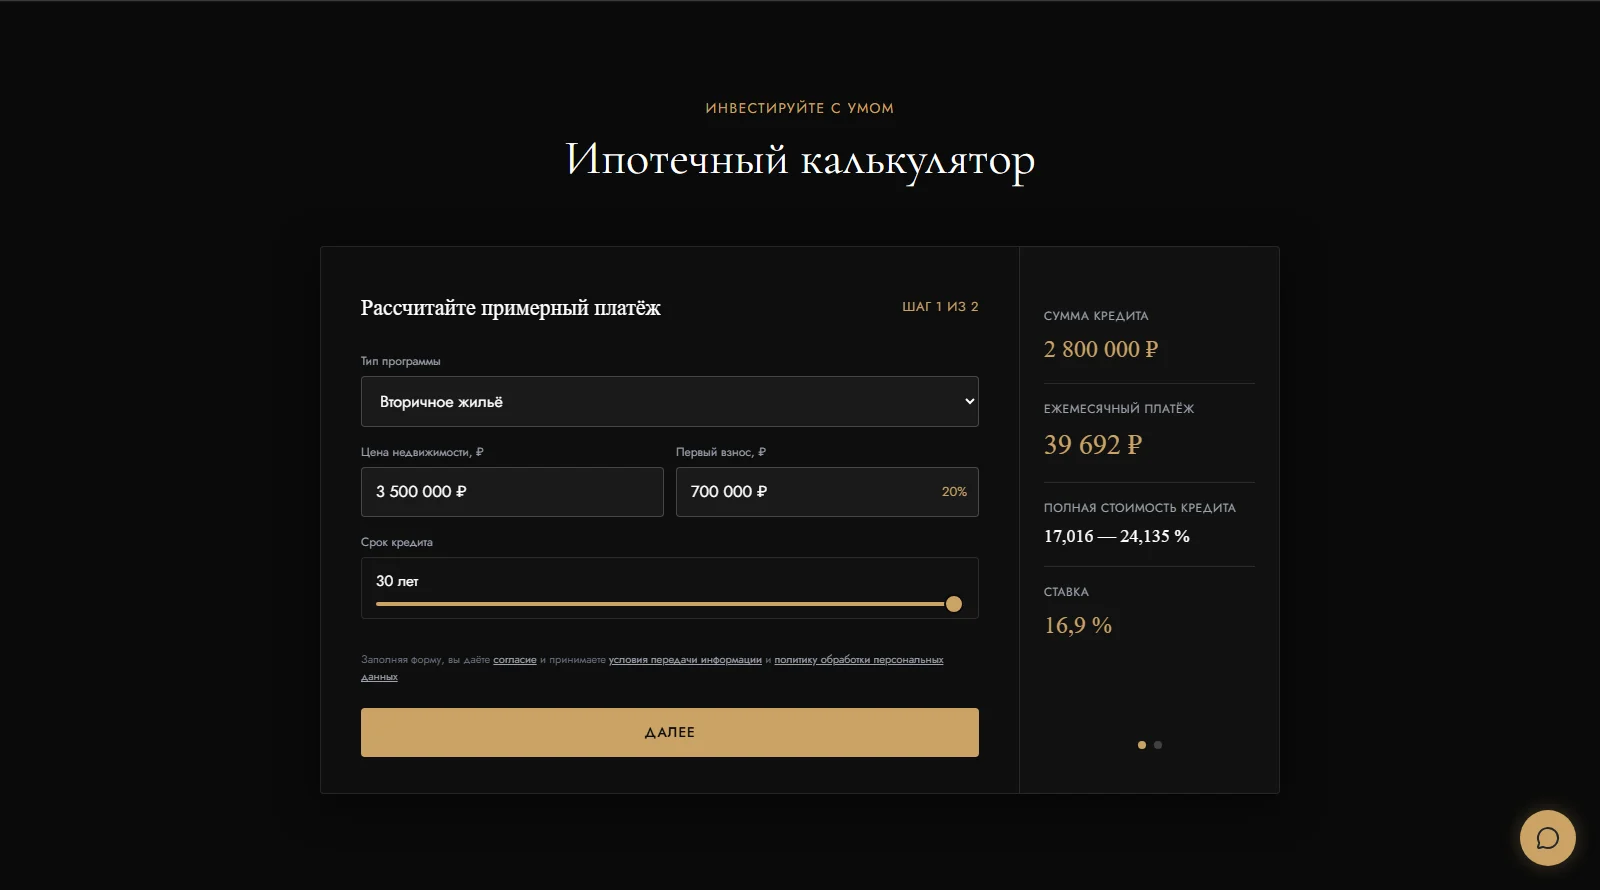Viewport: 1600px width, 890px height.
Task: Click the 'Рассчитайте примерный платёж' form title
Action: tap(510, 308)
